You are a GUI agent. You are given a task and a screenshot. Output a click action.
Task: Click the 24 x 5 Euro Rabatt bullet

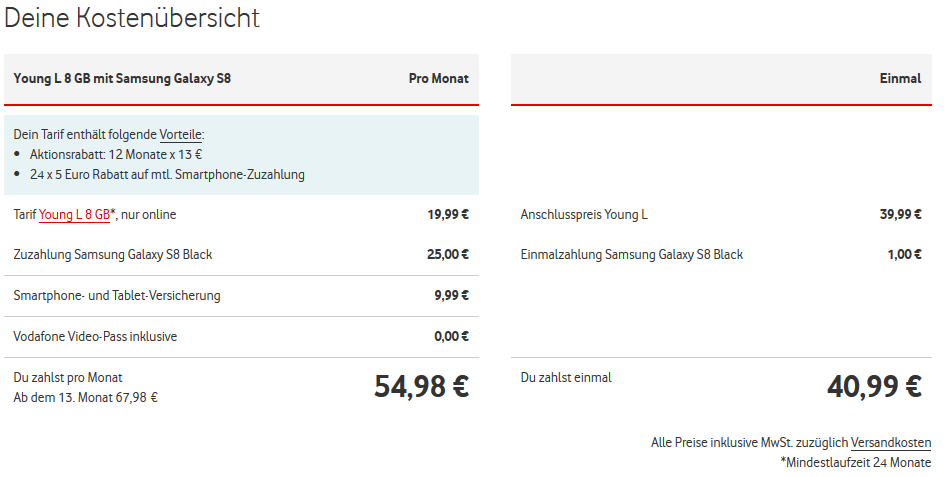165,174
